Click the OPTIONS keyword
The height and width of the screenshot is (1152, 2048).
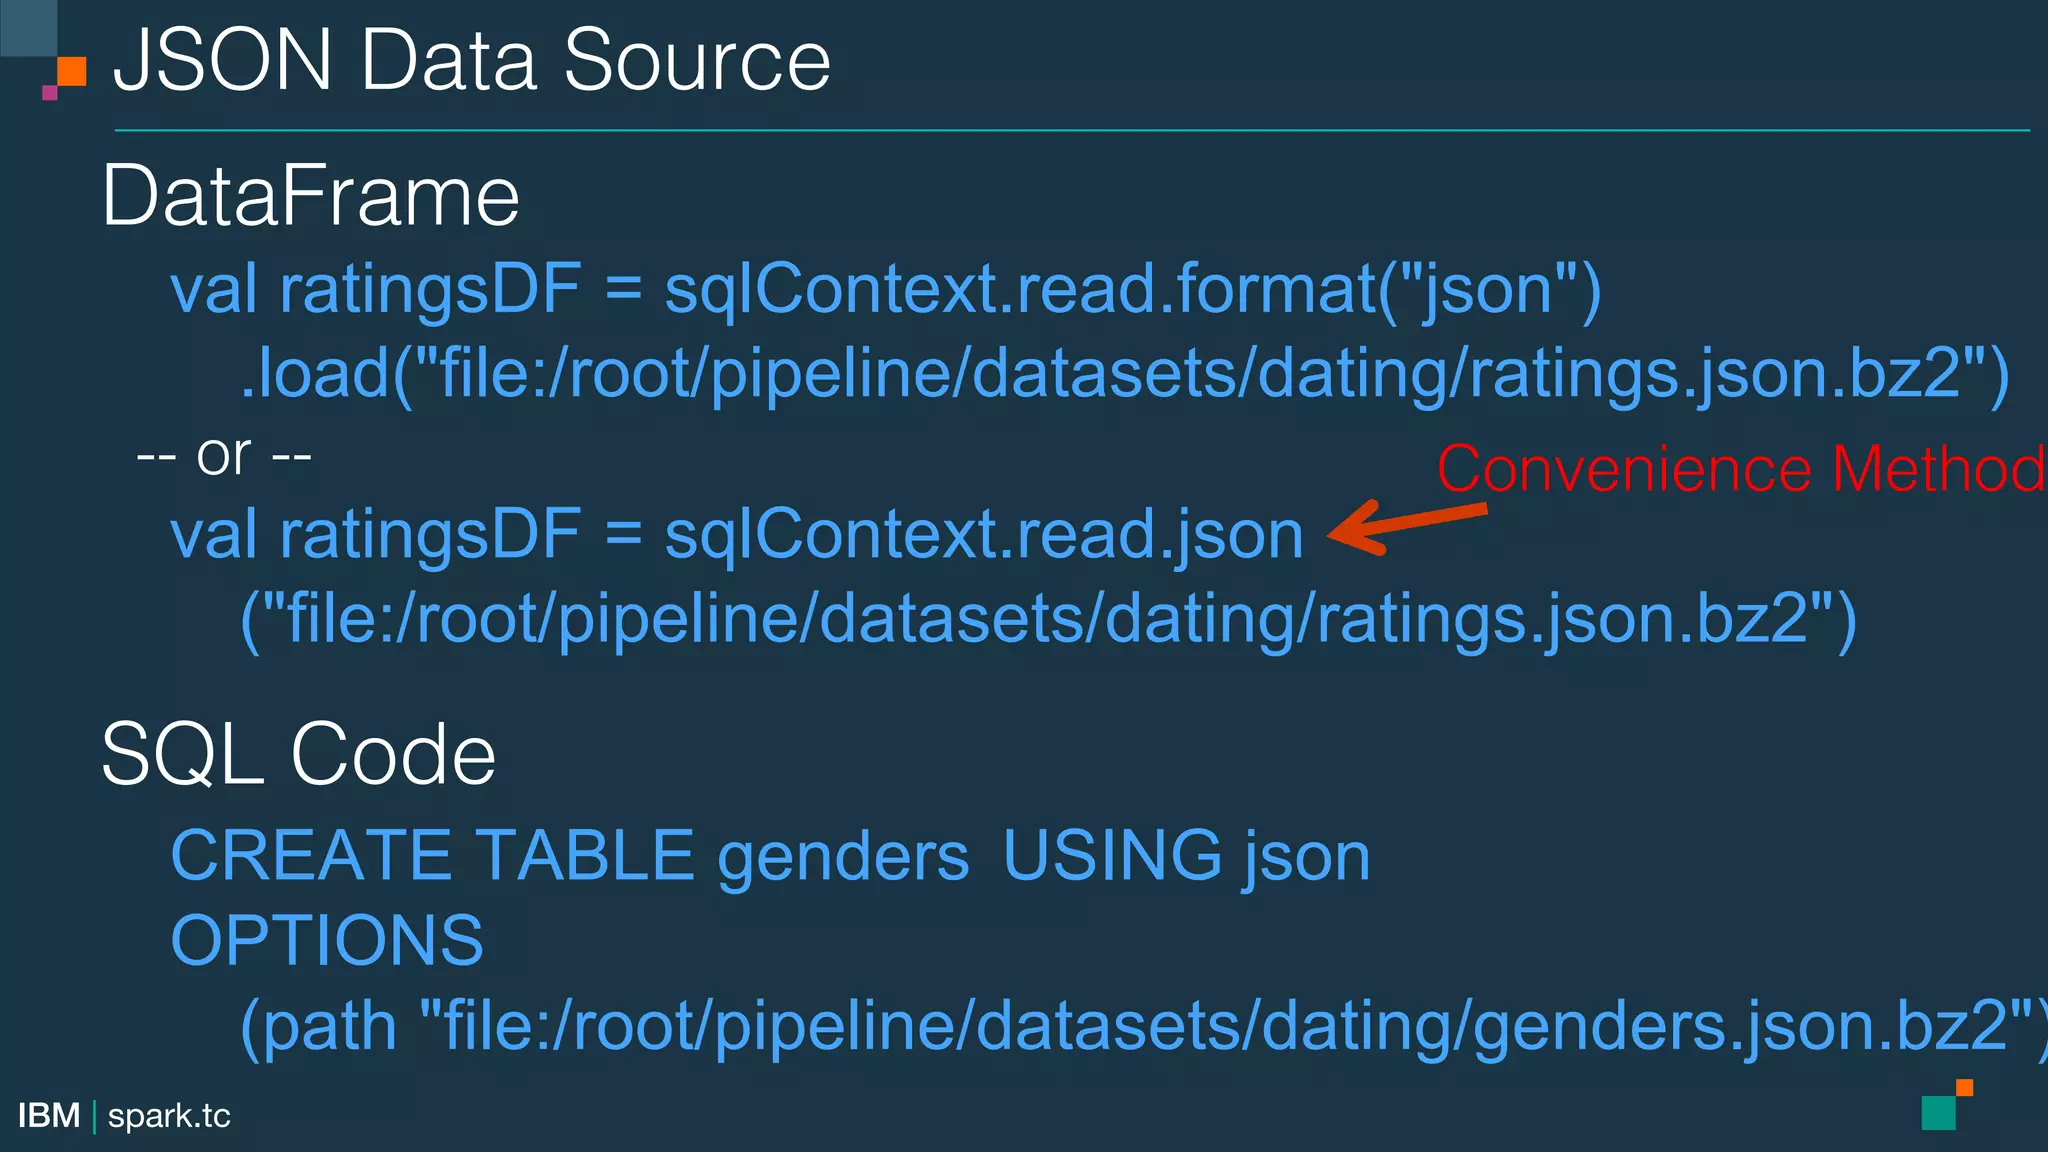pyautogui.click(x=327, y=940)
